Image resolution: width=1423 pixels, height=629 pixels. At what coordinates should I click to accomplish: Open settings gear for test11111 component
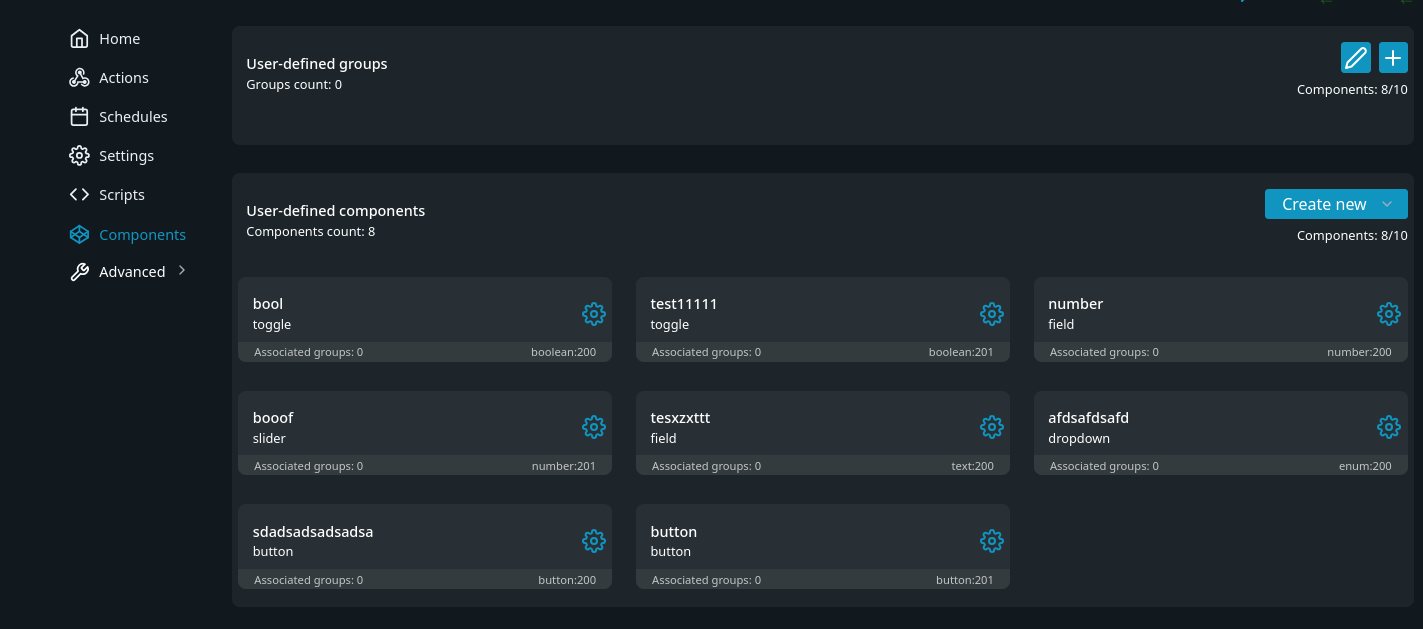pos(991,314)
